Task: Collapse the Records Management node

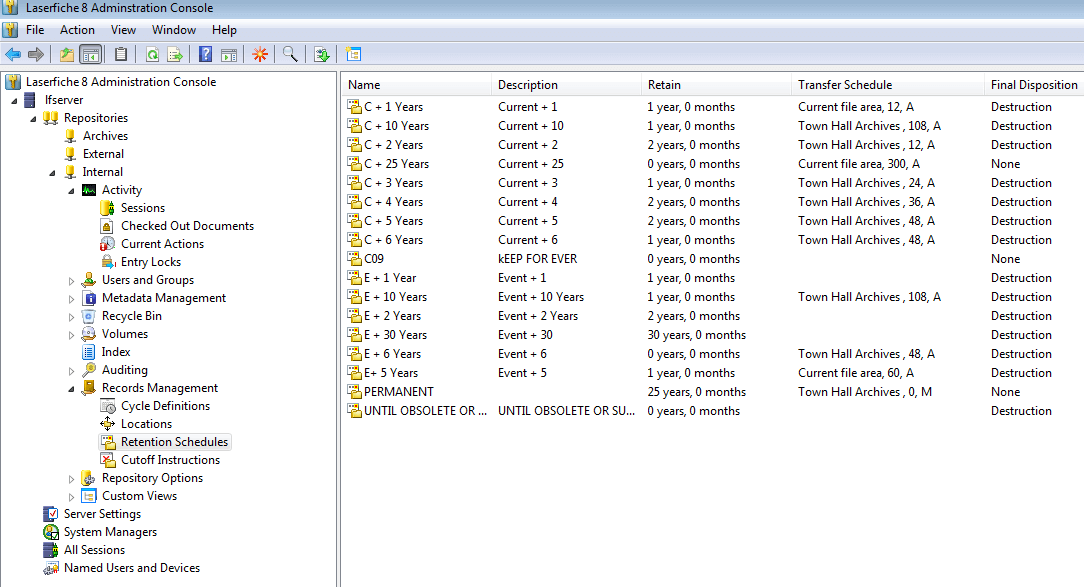Action: (x=71, y=389)
